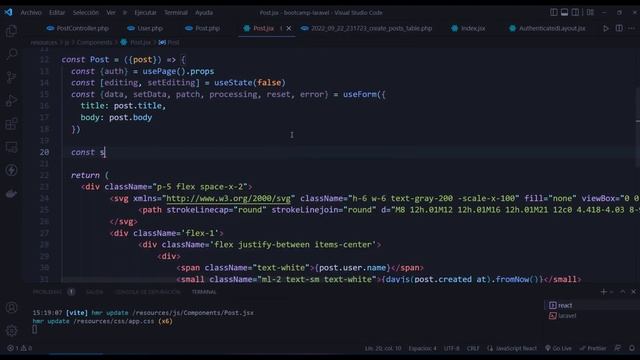The image size is (640, 360).
Task: Open the Source Control view
Action: [x=11, y=77]
